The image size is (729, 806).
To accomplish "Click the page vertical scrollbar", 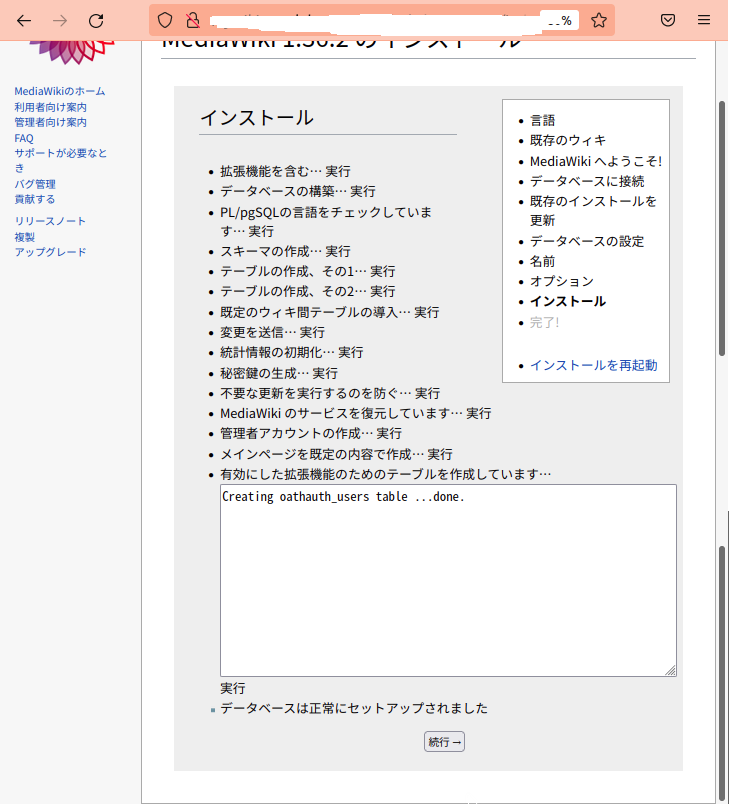I will coord(722,228).
